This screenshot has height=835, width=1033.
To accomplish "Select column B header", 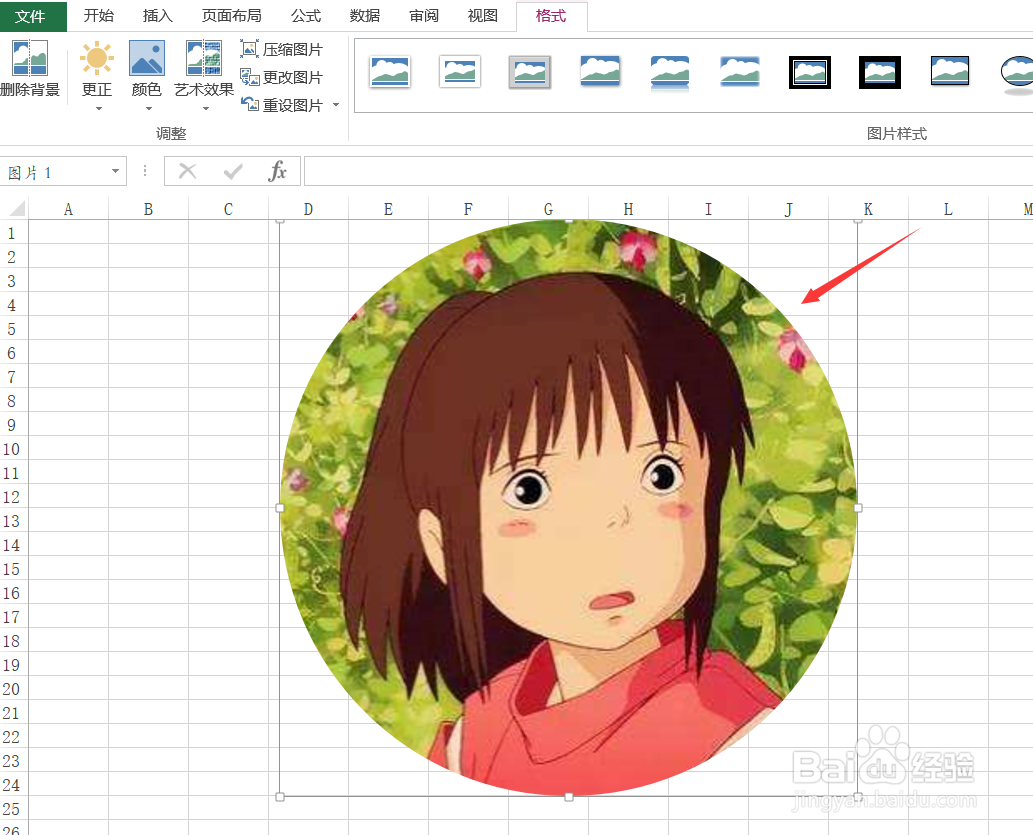I will click(148, 209).
